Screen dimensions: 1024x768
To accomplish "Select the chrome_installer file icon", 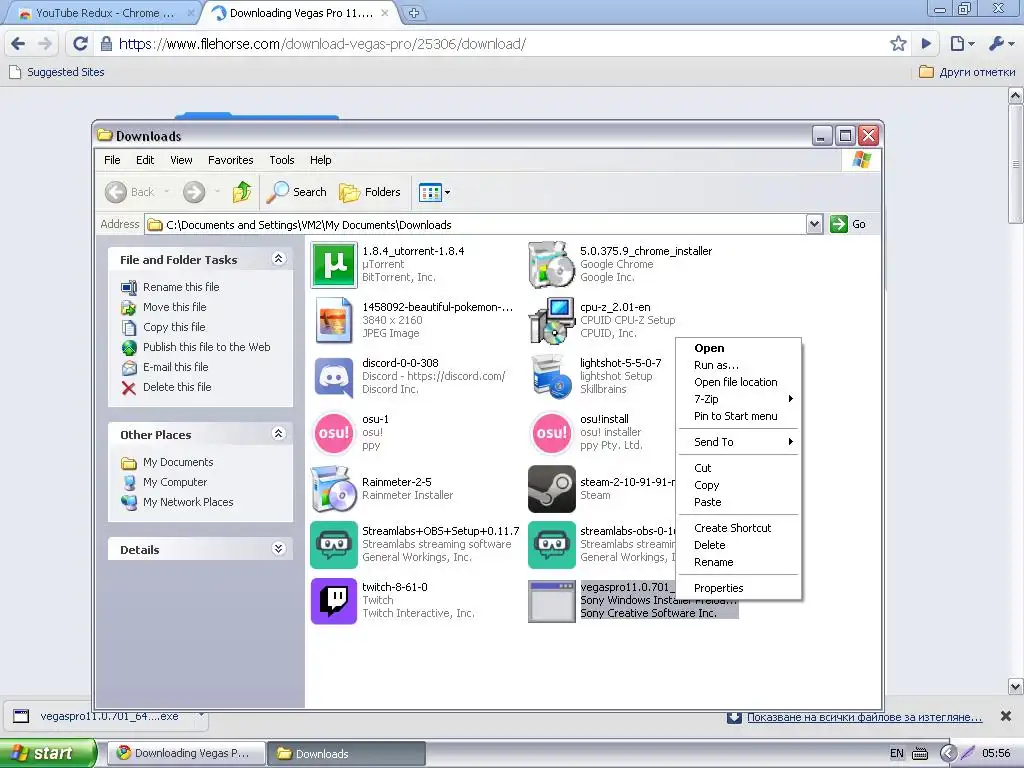I will coord(551,264).
